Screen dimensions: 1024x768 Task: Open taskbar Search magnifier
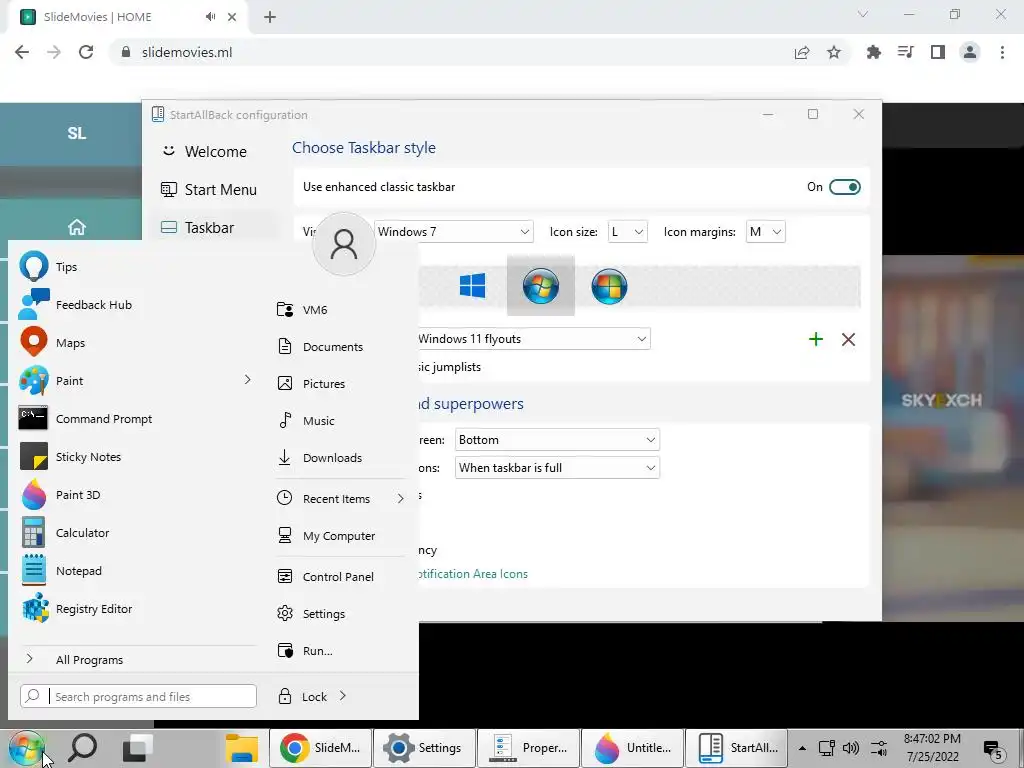click(83, 748)
